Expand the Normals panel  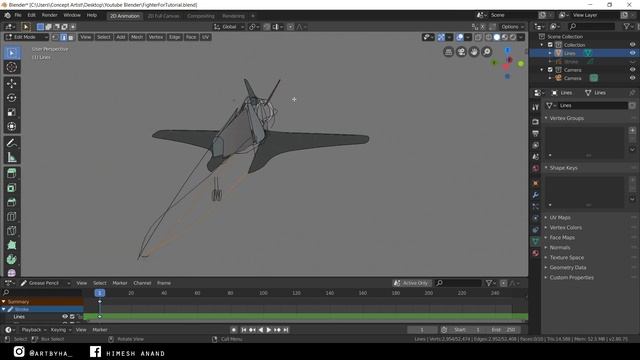tap(560, 247)
